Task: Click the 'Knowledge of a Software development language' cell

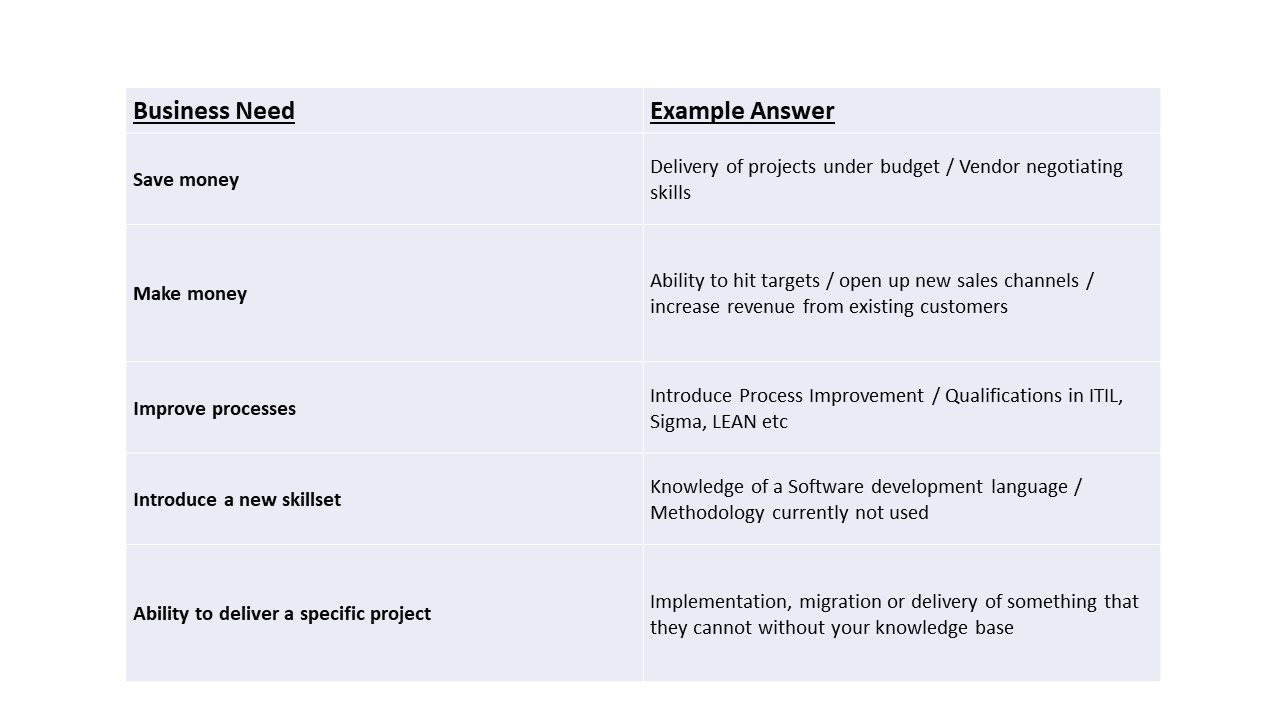Action: [901, 499]
